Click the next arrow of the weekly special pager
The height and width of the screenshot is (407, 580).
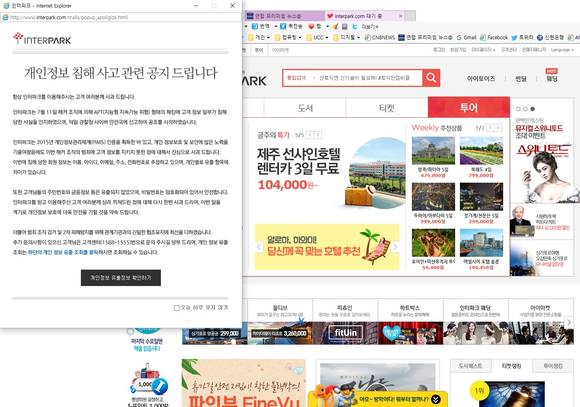pyautogui.click(x=318, y=135)
